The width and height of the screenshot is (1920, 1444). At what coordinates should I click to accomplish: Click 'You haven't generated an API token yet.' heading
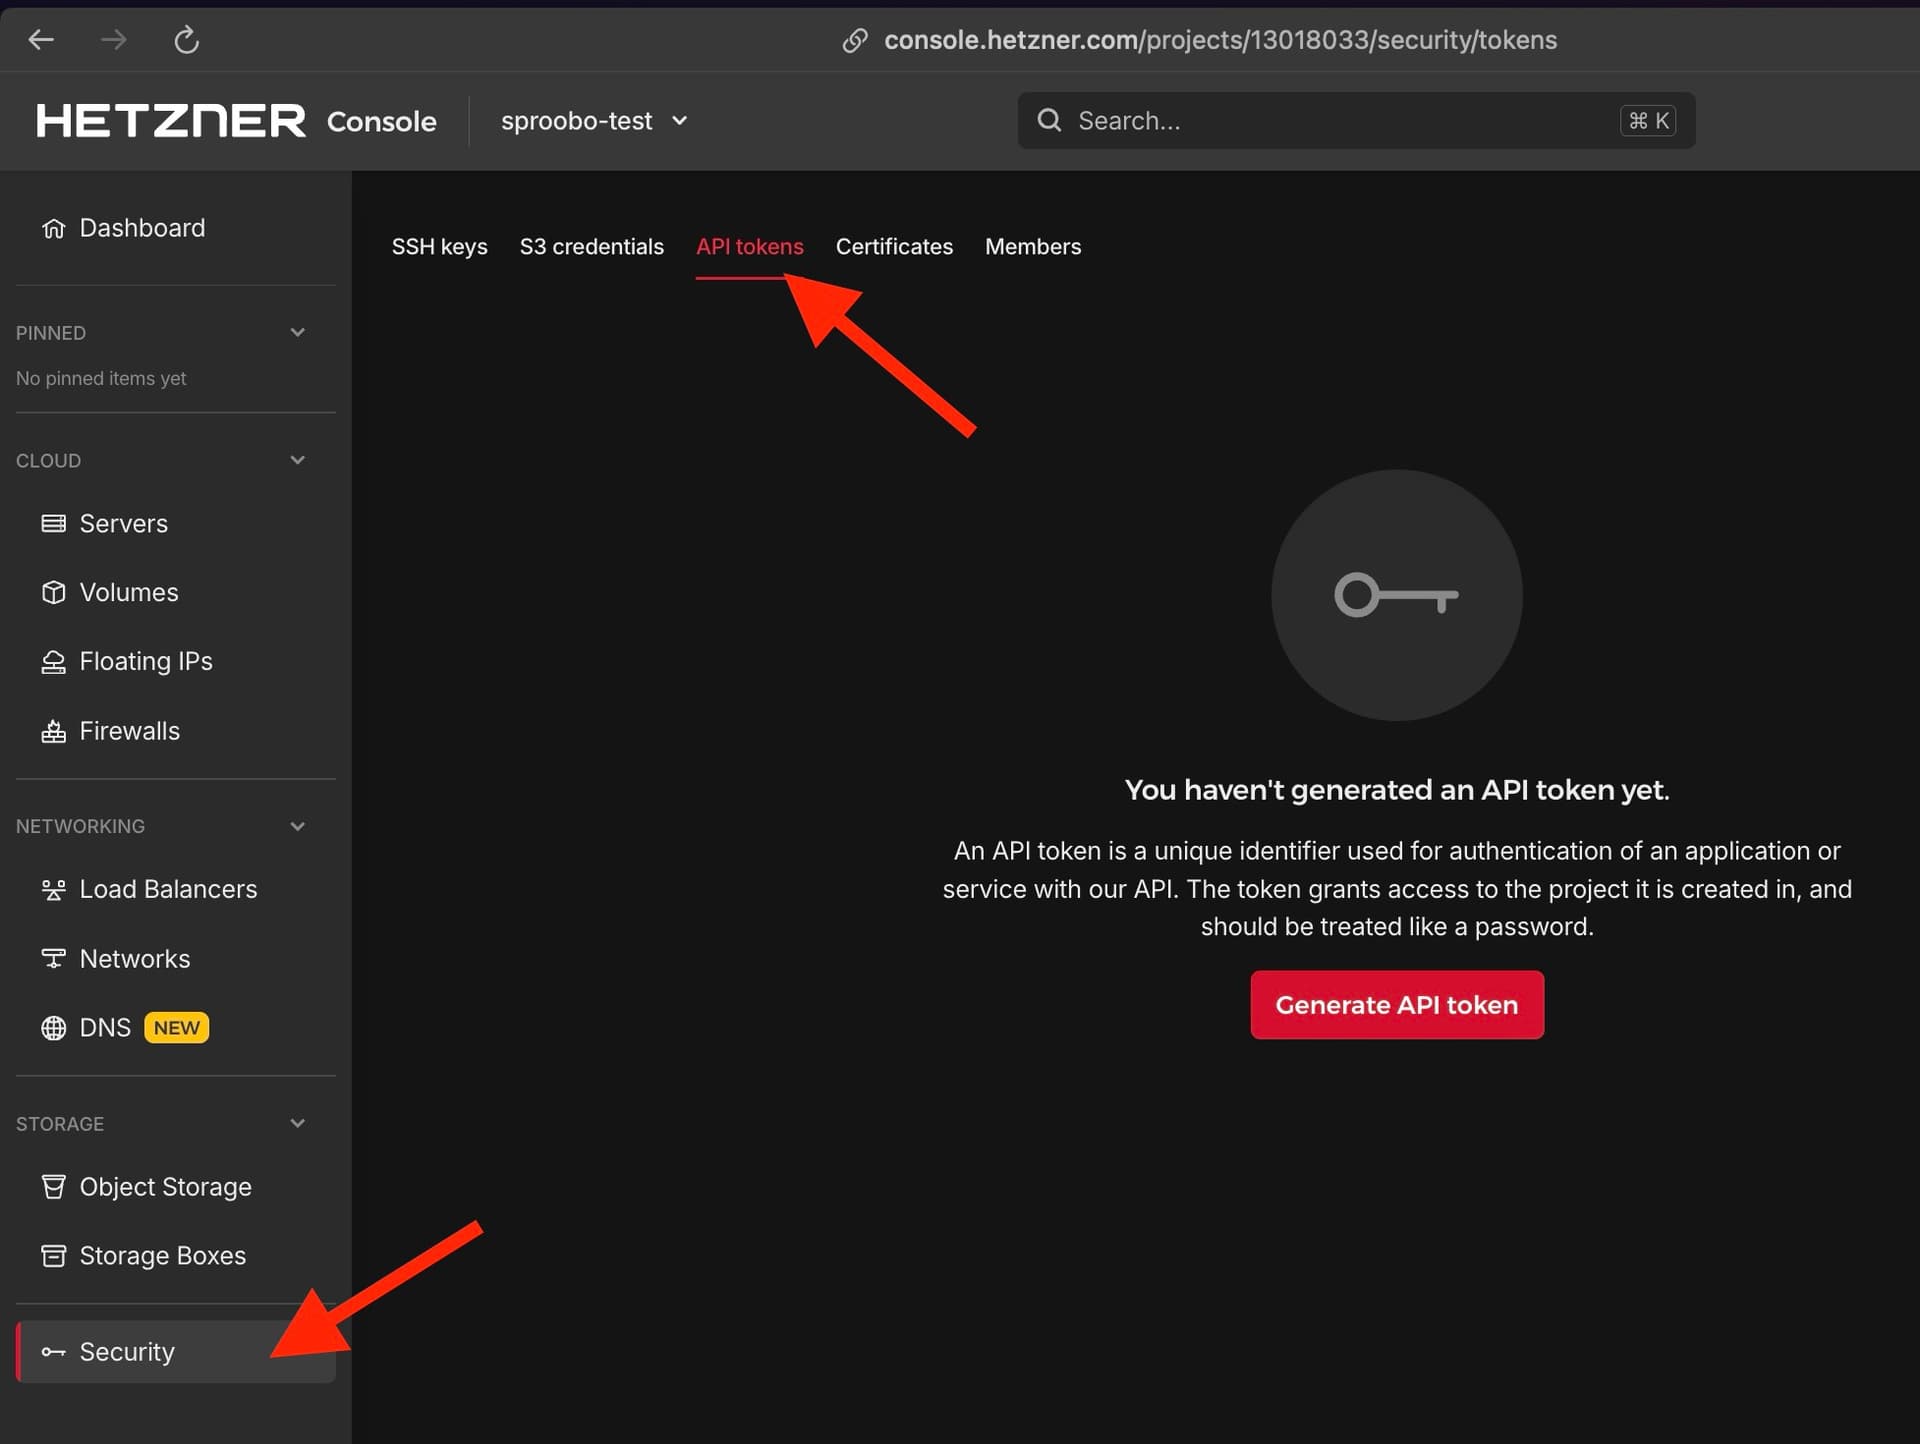pyautogui.click(x=1396, y=790)
